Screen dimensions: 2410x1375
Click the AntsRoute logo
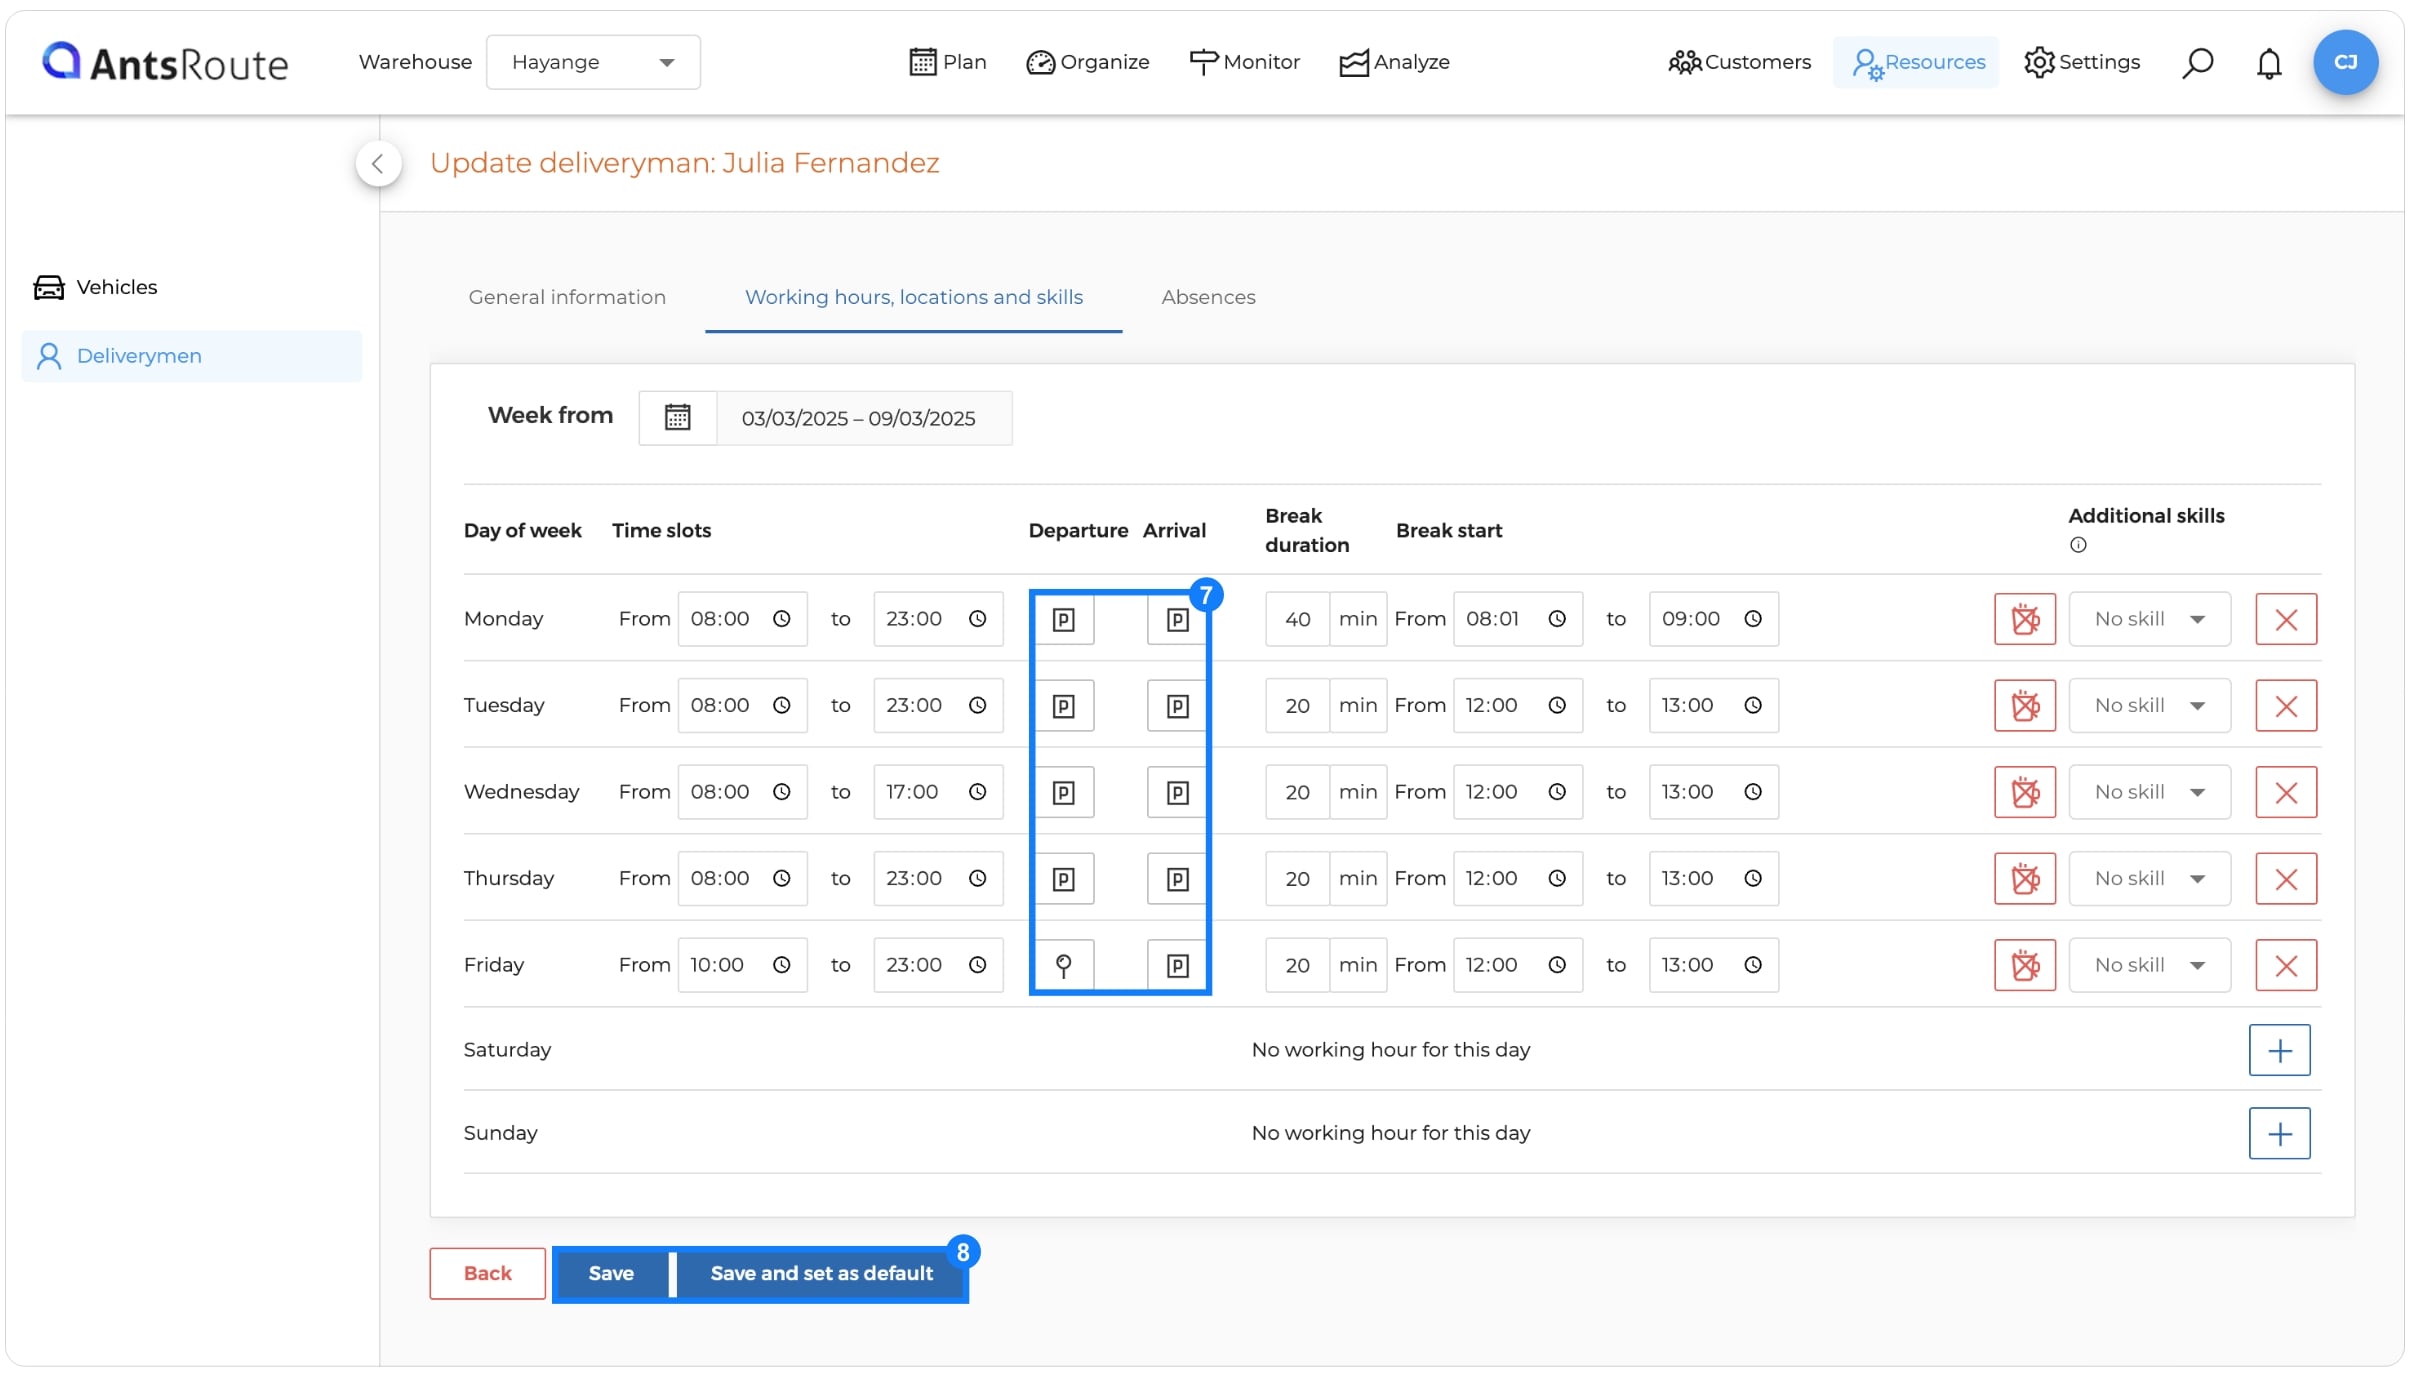[165, 62]
